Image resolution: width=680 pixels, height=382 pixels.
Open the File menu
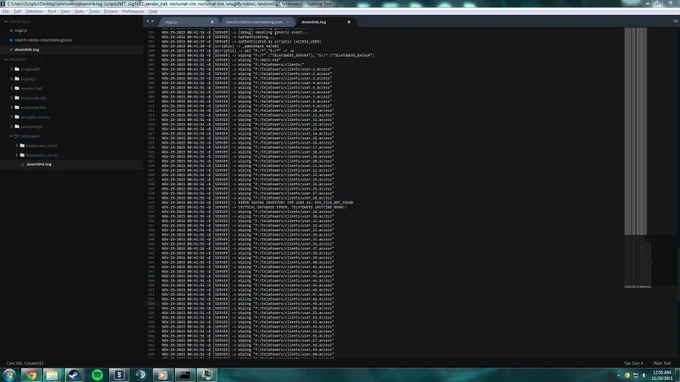click(x=6, y=12)
